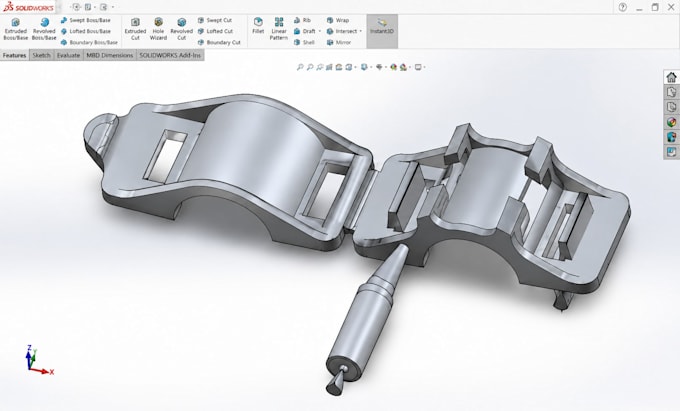Choose Boundary Boss/Base feature
Screen dimensions: 680x411
click(89, 42)
